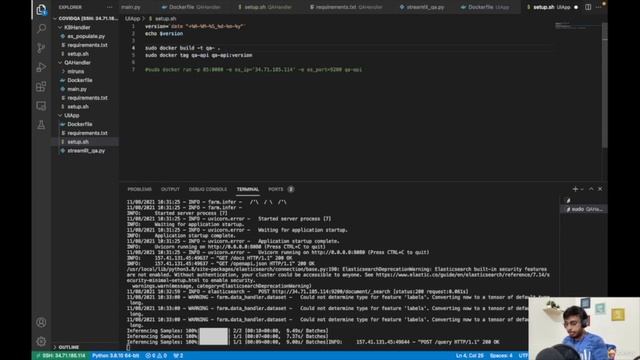Open the Manage gear icon
Image resolution: width=640 pixels, height=360 pixels.
coord(41,341)
